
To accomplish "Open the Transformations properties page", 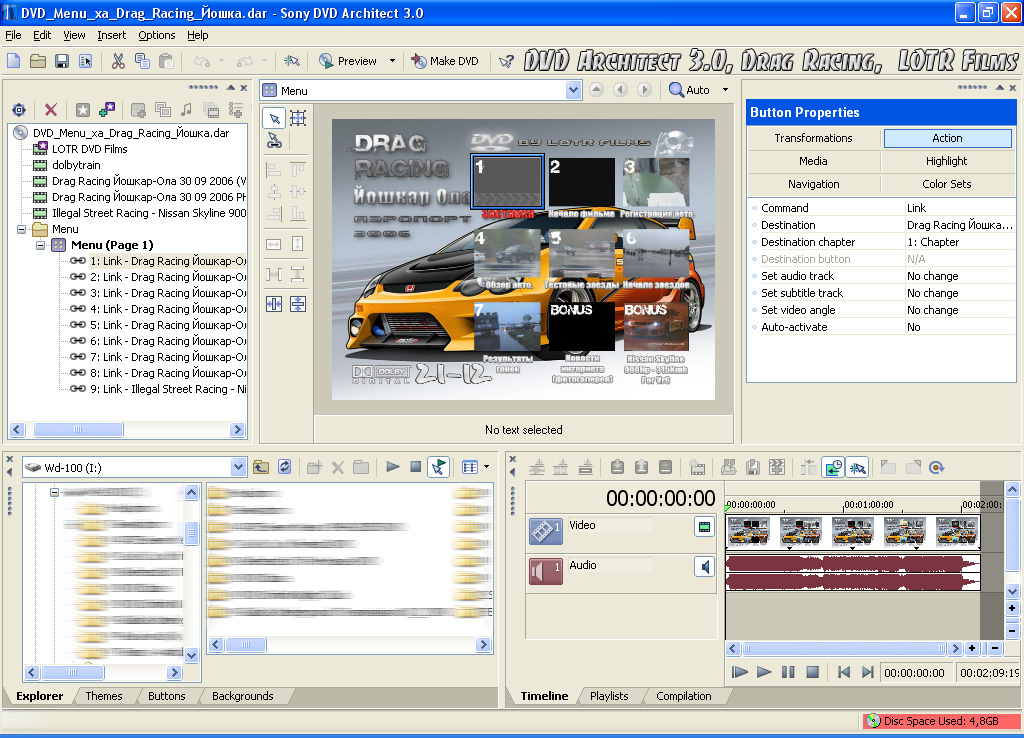I will pos(814,138).
